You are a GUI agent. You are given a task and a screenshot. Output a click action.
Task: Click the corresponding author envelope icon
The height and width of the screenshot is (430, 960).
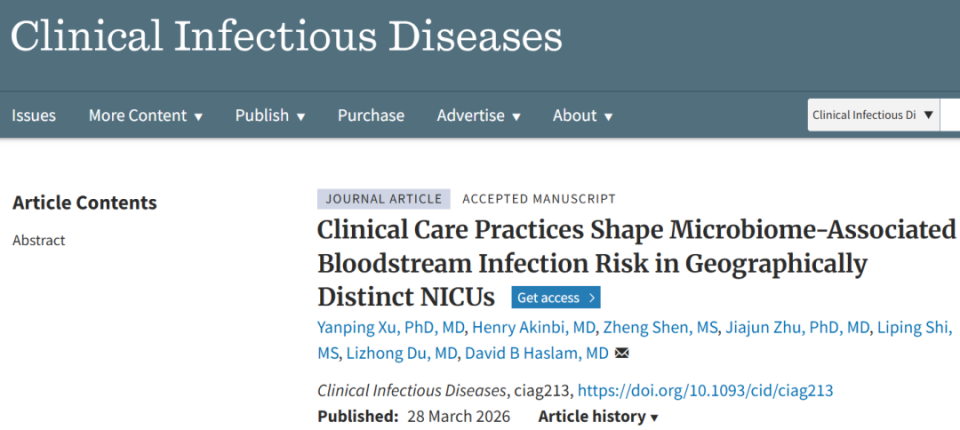coord(622,353)
